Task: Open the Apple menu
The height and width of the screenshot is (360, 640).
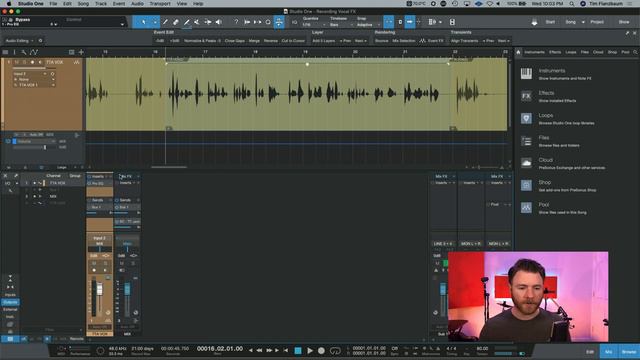Action: pyautogui.click(x=9, y=4)
